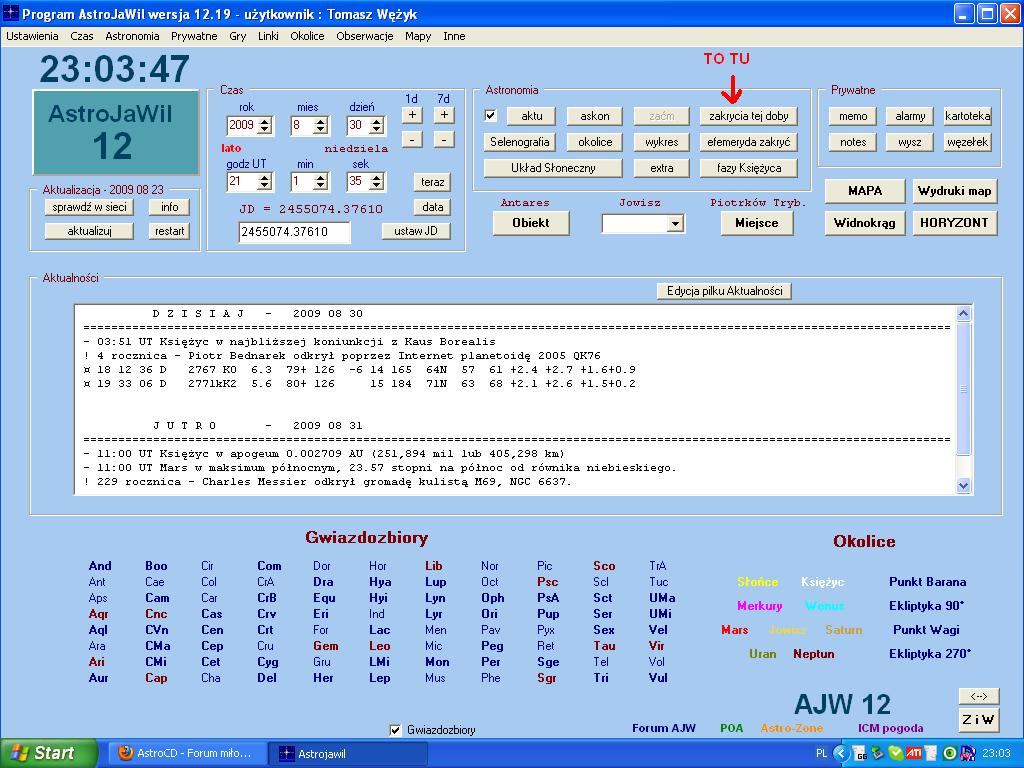The width and height of the screenshot is (1024, 768).
Task: Open the Obserwacje menu
Action: pyautogui.click(x=364, y=37)
